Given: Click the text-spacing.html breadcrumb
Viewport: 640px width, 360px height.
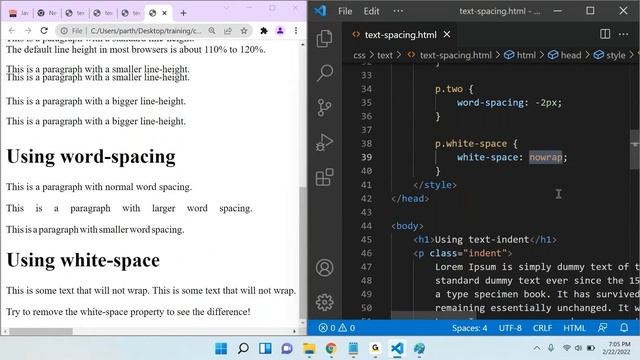Looking at the screenshot, I should (x=456, y=55).
